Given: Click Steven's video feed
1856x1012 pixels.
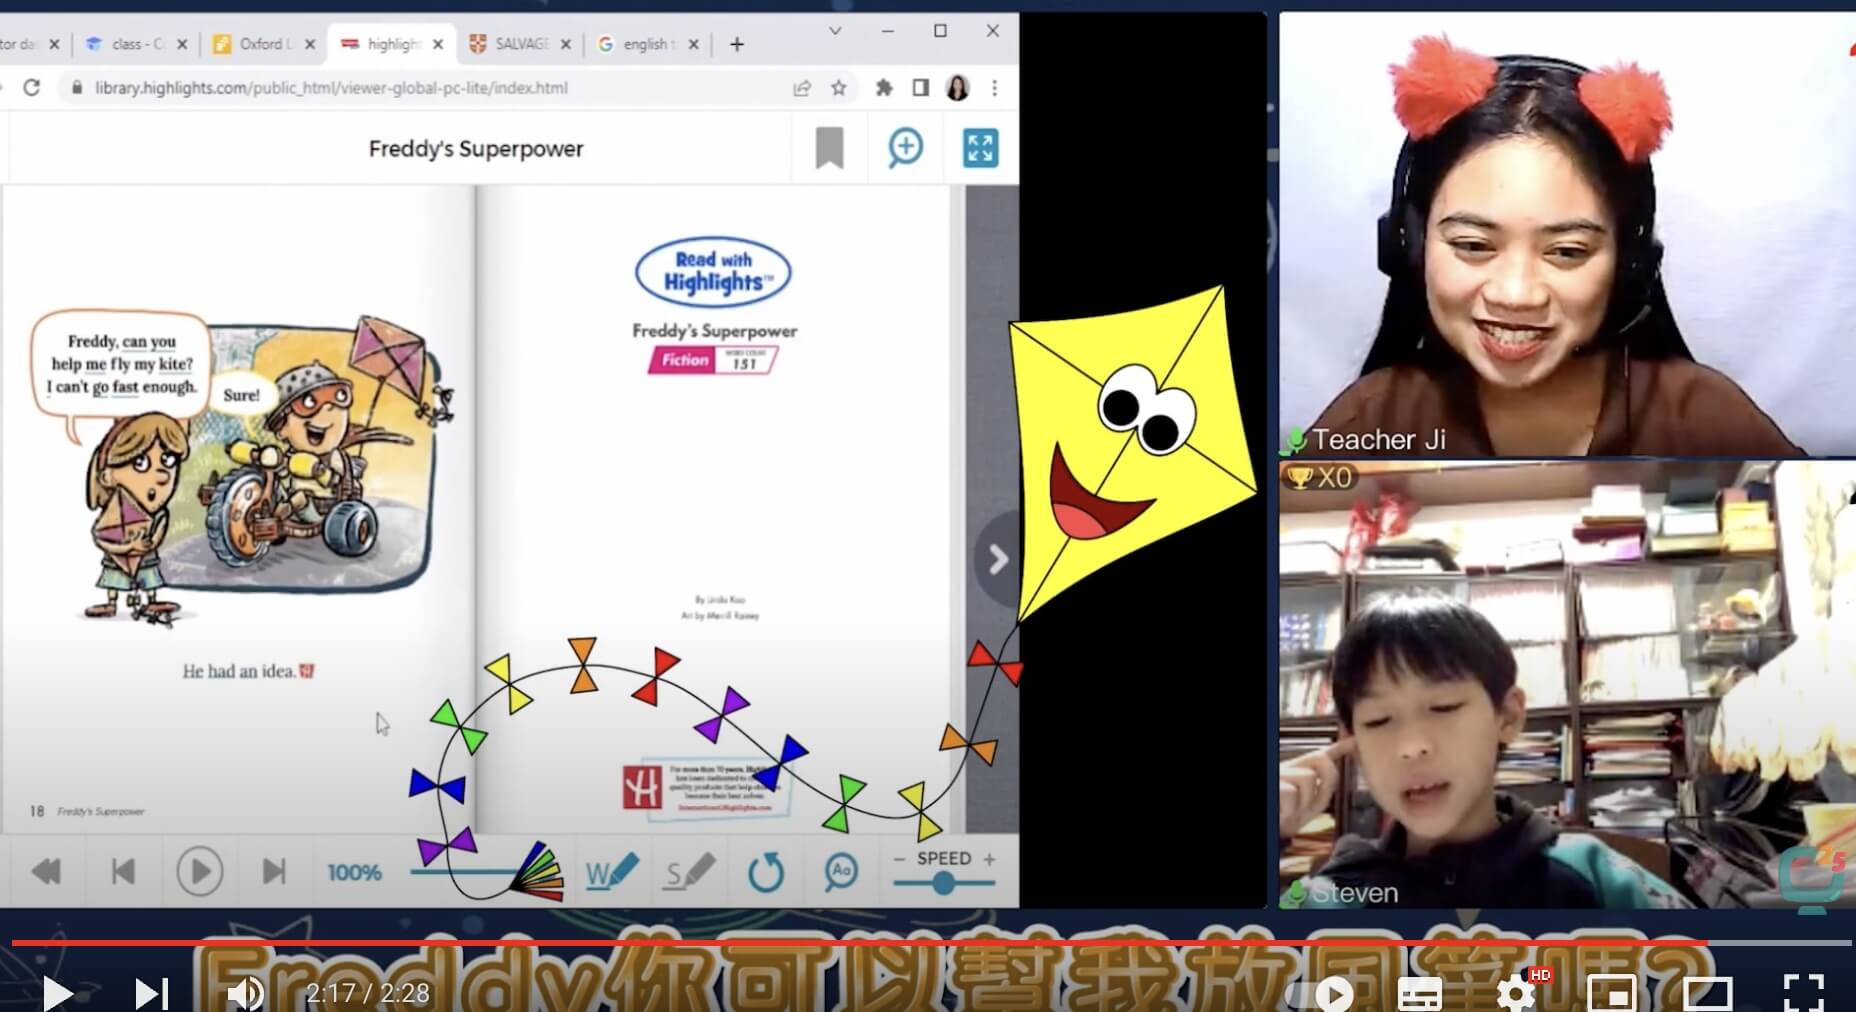Looking at the screenshot, I should [1567, 685].
